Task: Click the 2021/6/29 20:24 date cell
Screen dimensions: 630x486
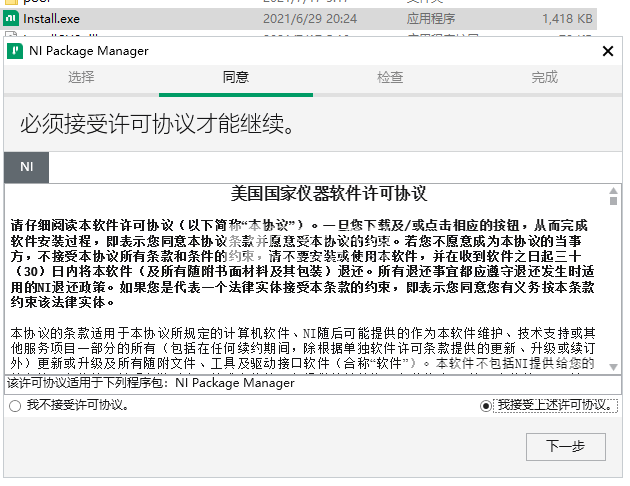Action: (310, 19)
